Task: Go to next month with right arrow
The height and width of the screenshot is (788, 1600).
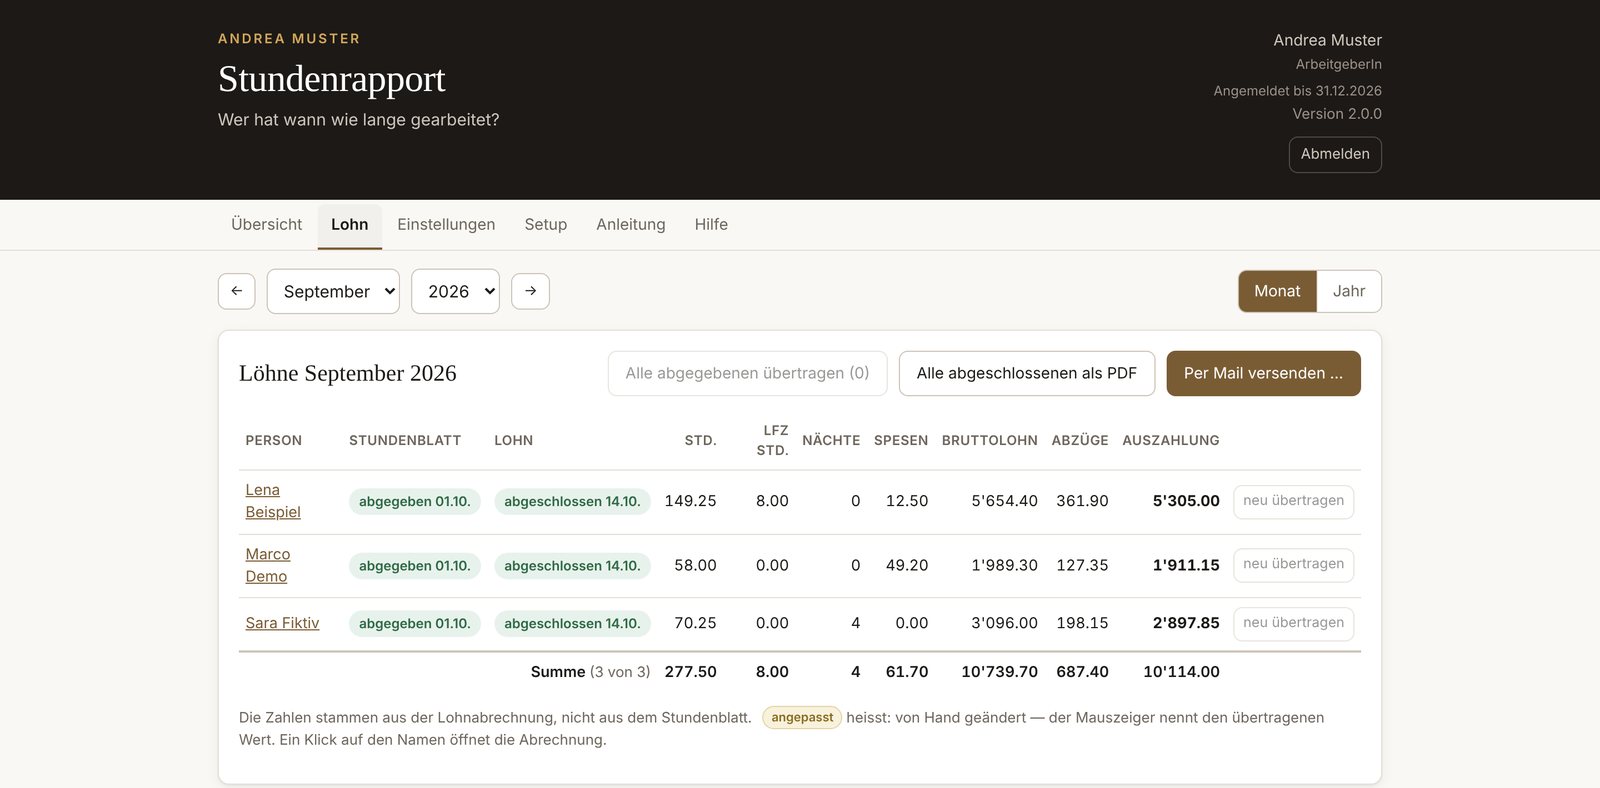Action: click(x=530, y=291)
